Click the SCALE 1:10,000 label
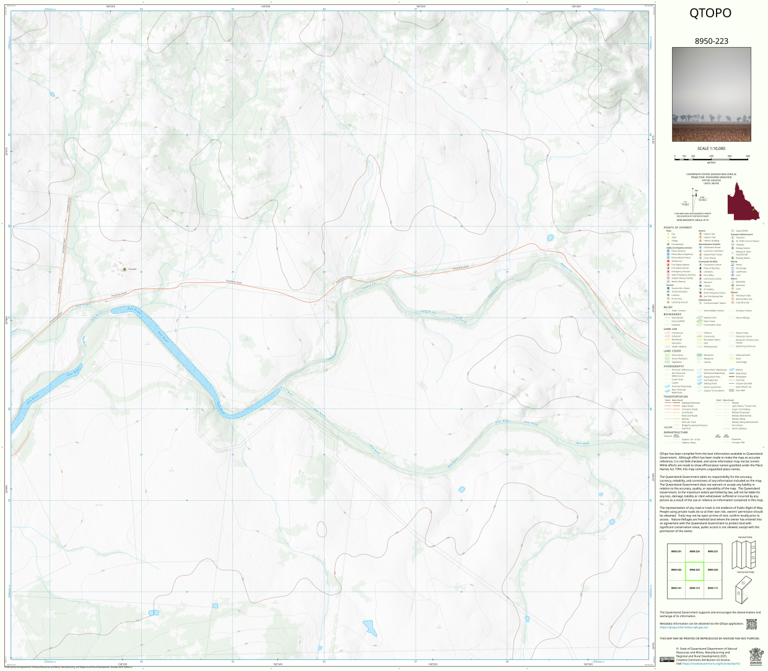768x671 pixels. click(x=711, y=148)
